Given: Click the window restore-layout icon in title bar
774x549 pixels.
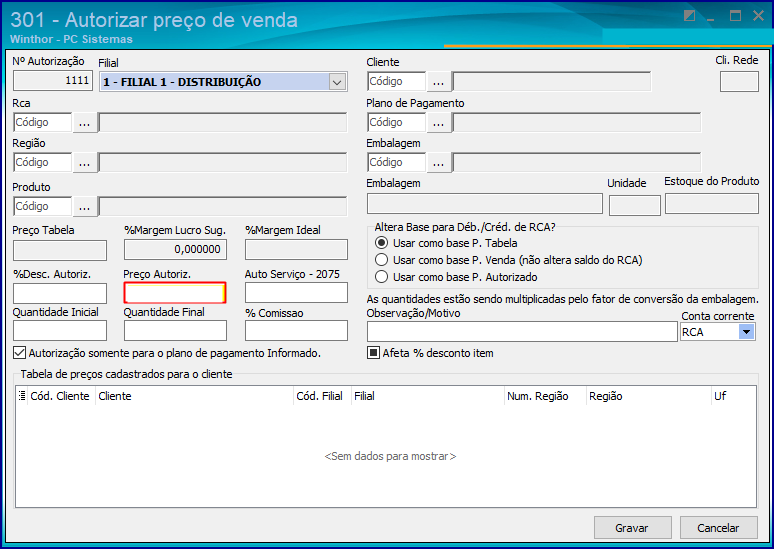Looking at the screenshot, I should coord(690,16).
